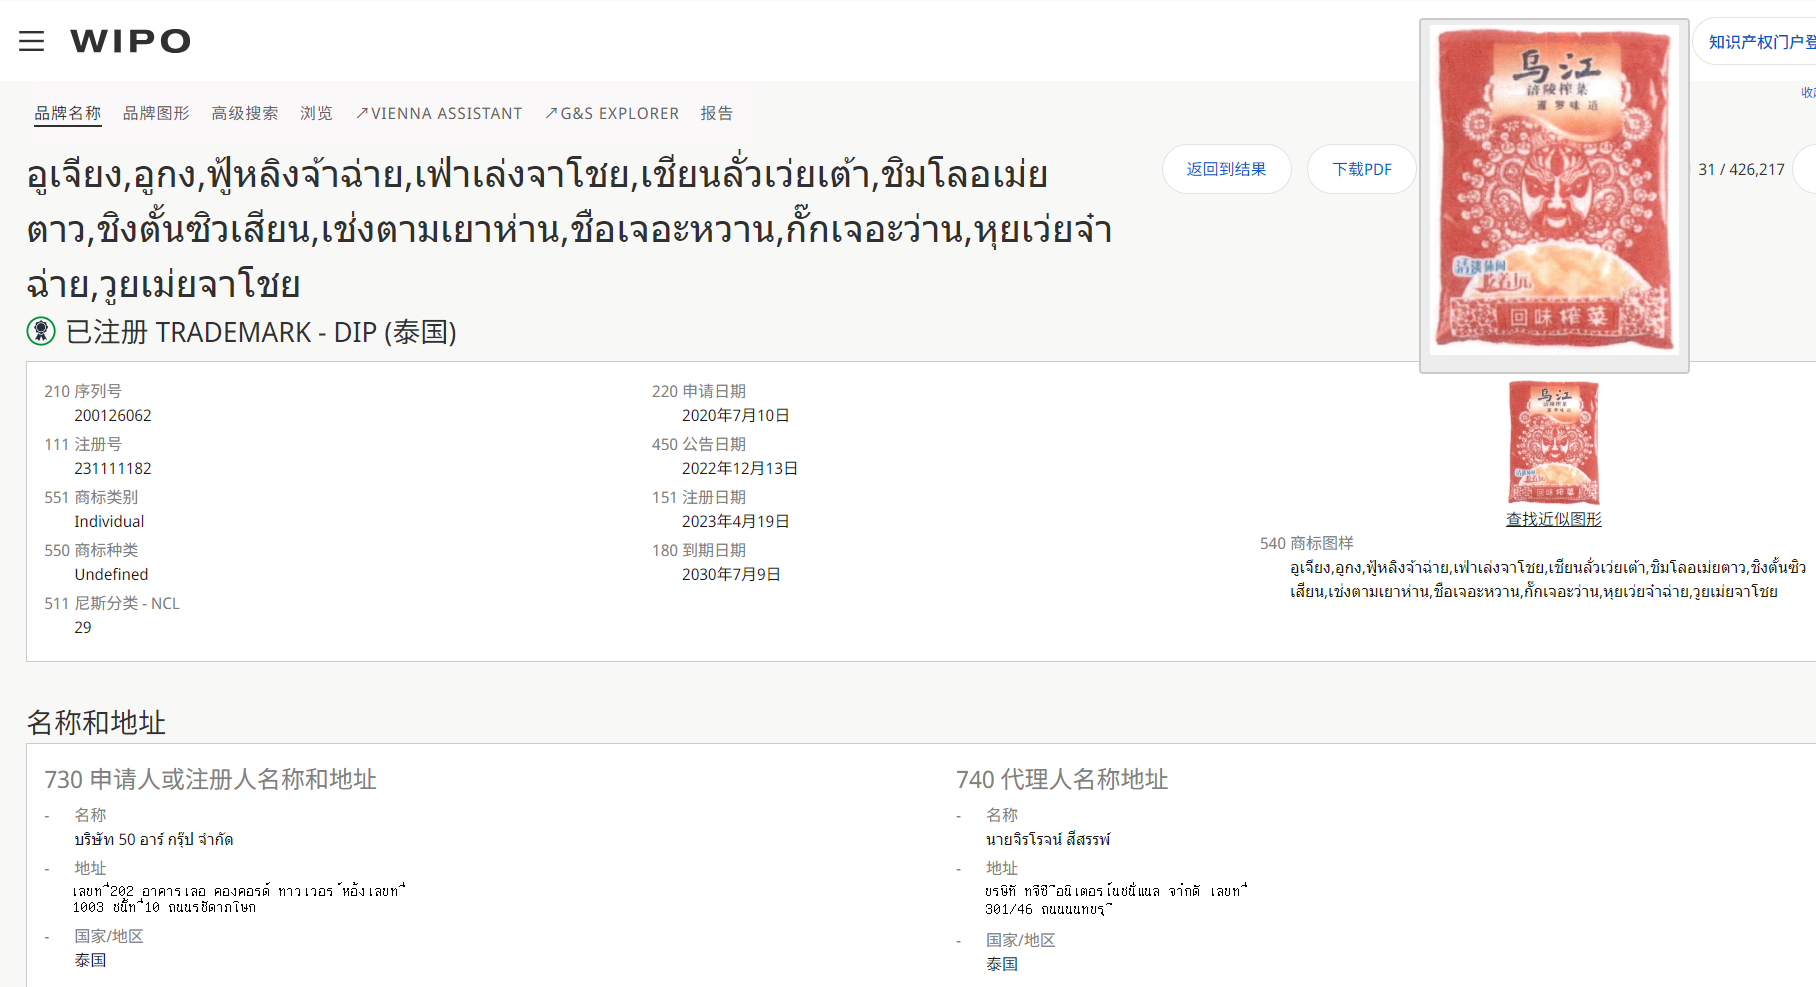Click the 查找近似图形 link

coord(1554,519)
